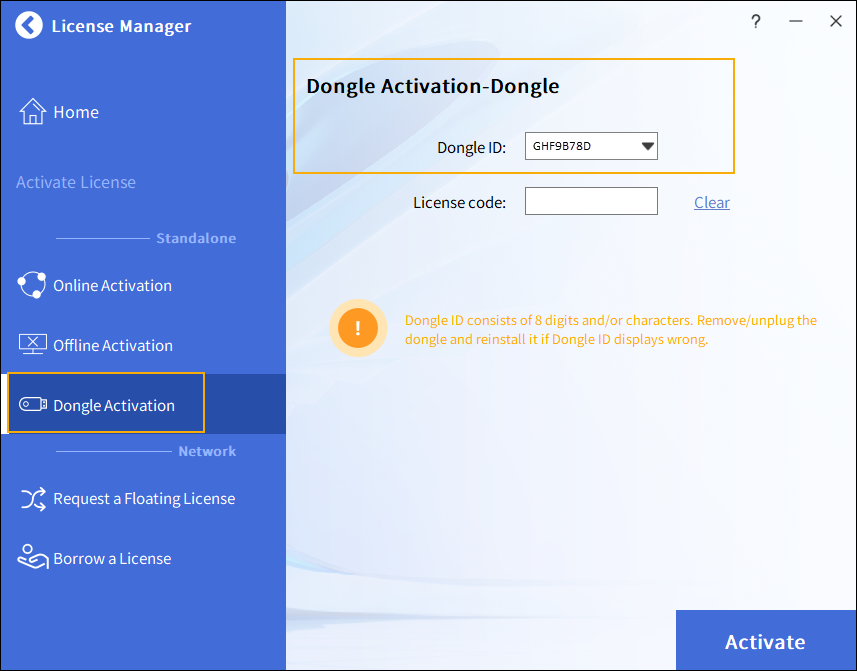Minimize the License Manager window
Image resolution: width=857 pixels, height=671 pixels.
coord(796,21)
